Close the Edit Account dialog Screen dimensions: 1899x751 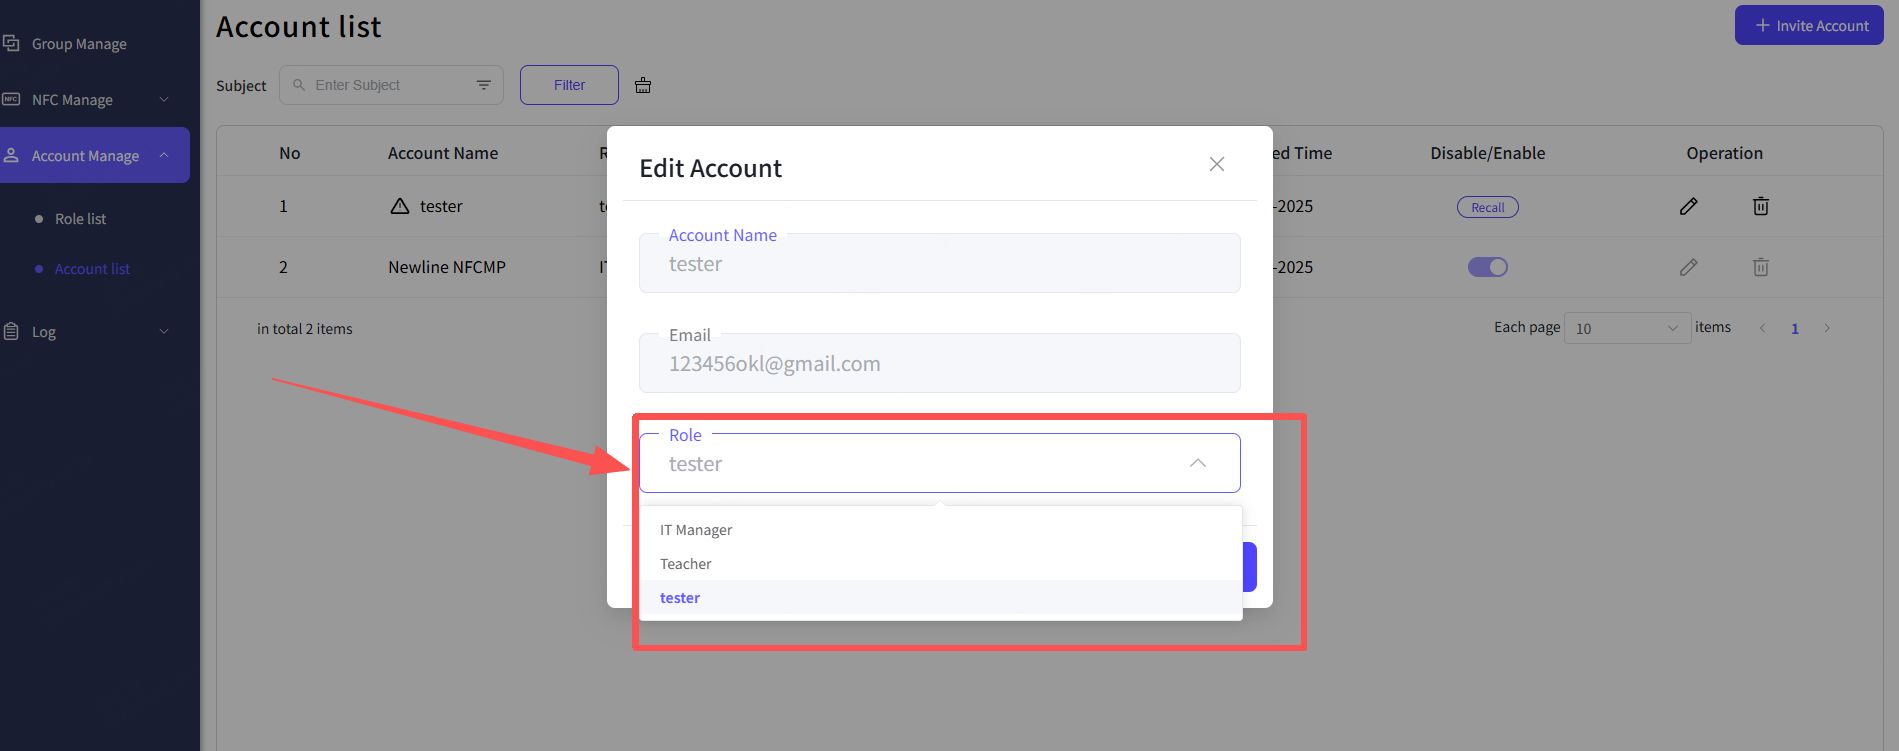coord(1216,164)
